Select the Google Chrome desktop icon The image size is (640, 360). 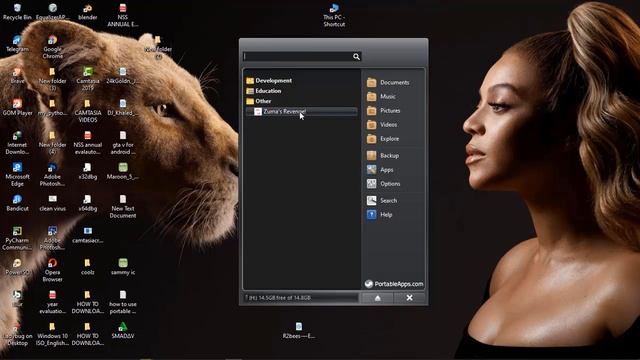pyautogui.click(x=52, y=47)
